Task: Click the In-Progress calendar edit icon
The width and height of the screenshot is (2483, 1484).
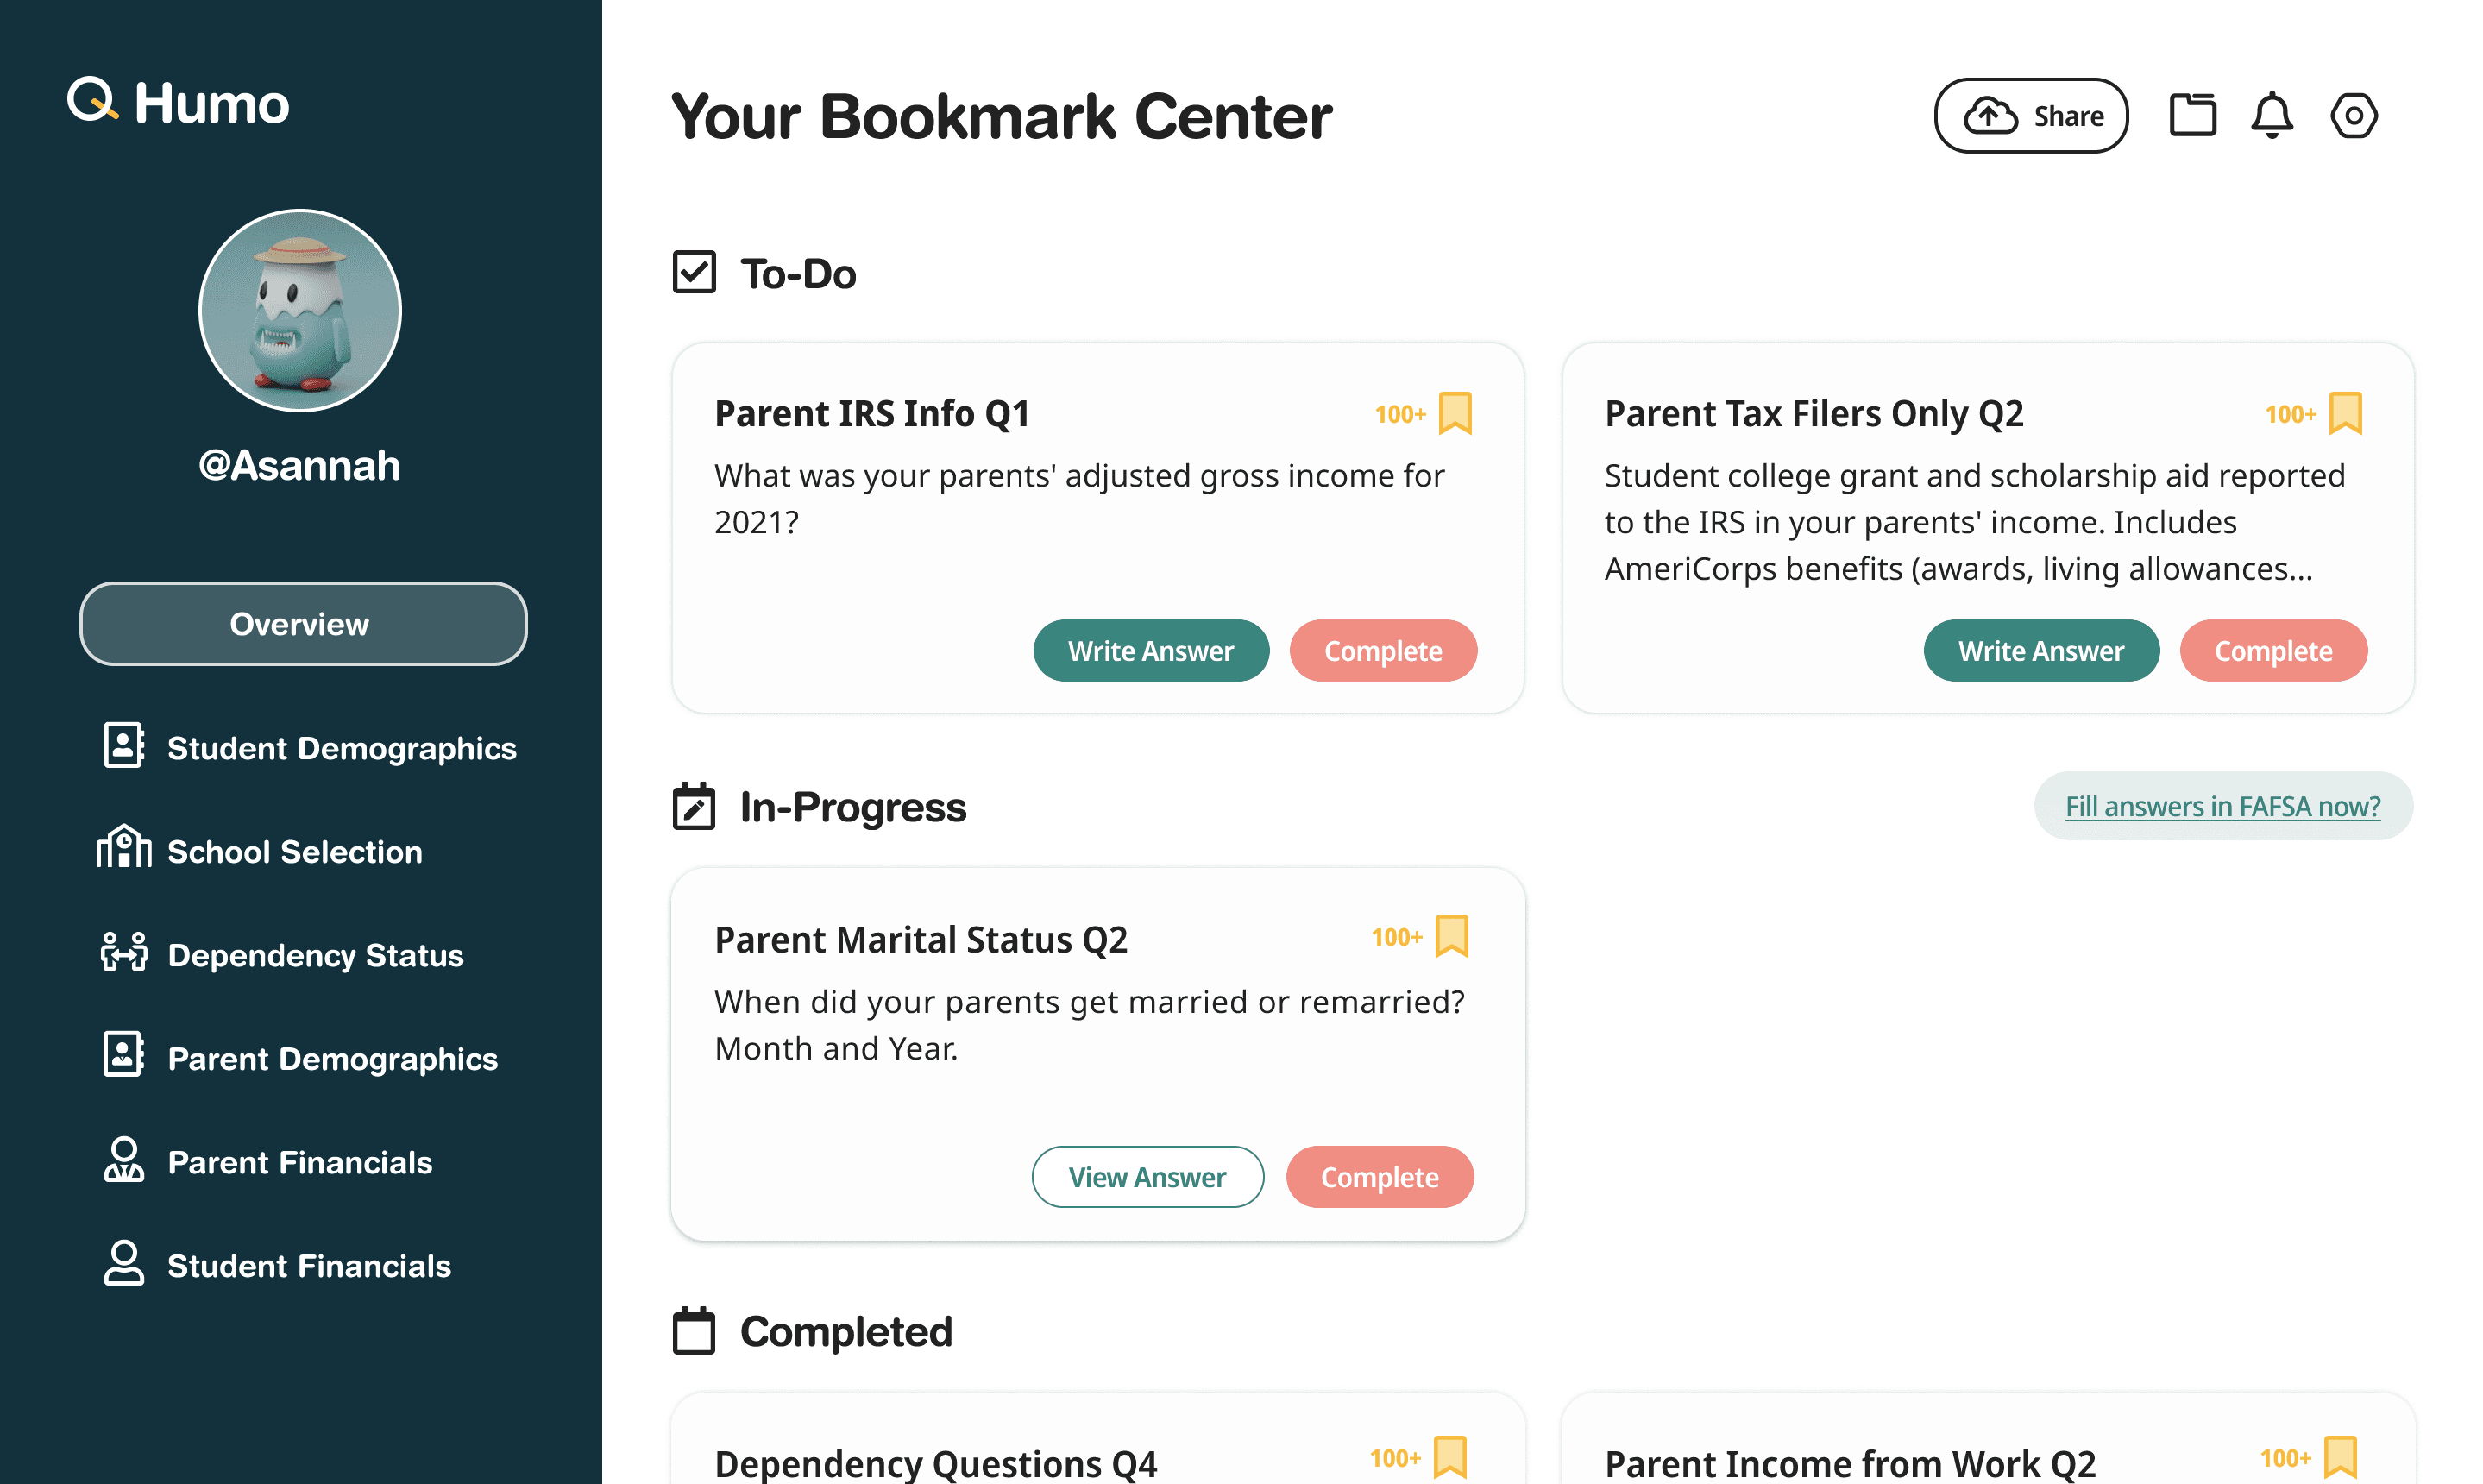Action: tap(694, 806)
